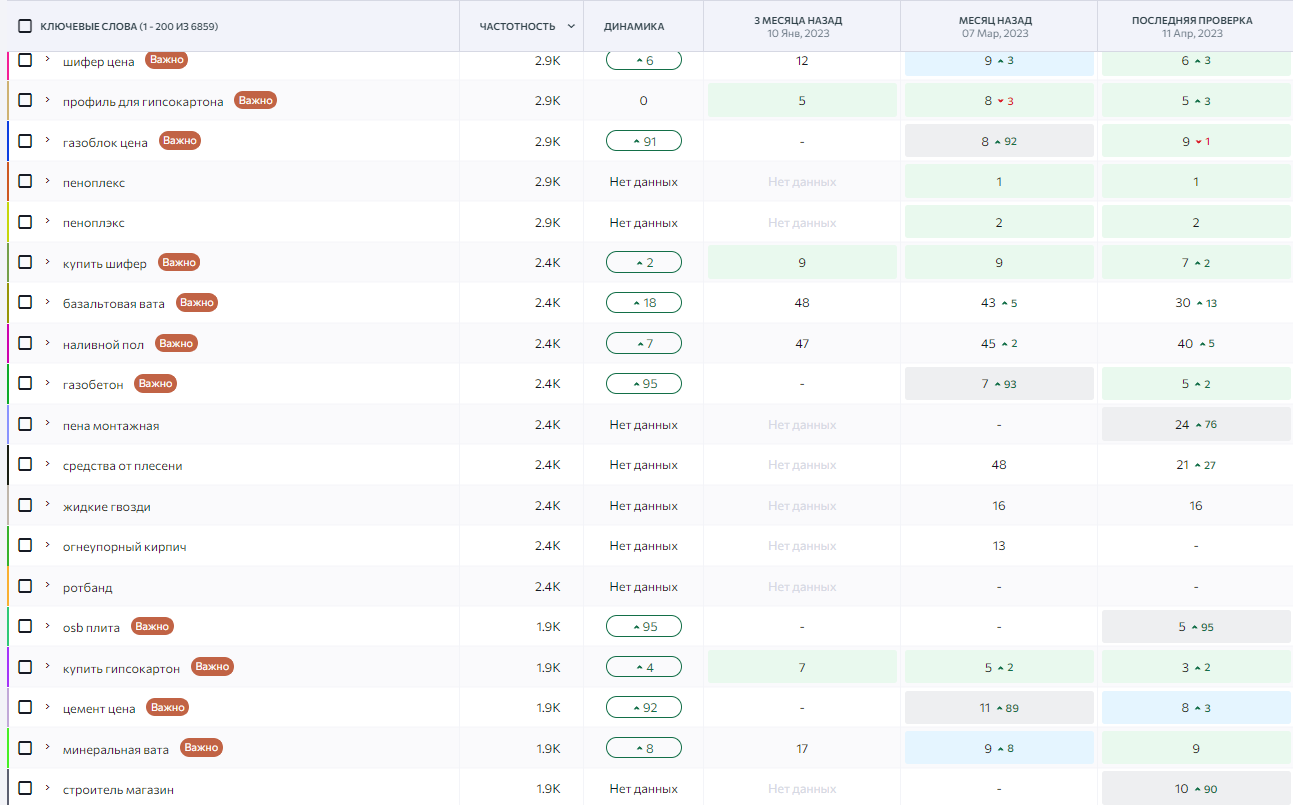Screen dimensions: 1293x805
Task: Expand the огнеупорный кирпич row
Action: tap(47, 545)
